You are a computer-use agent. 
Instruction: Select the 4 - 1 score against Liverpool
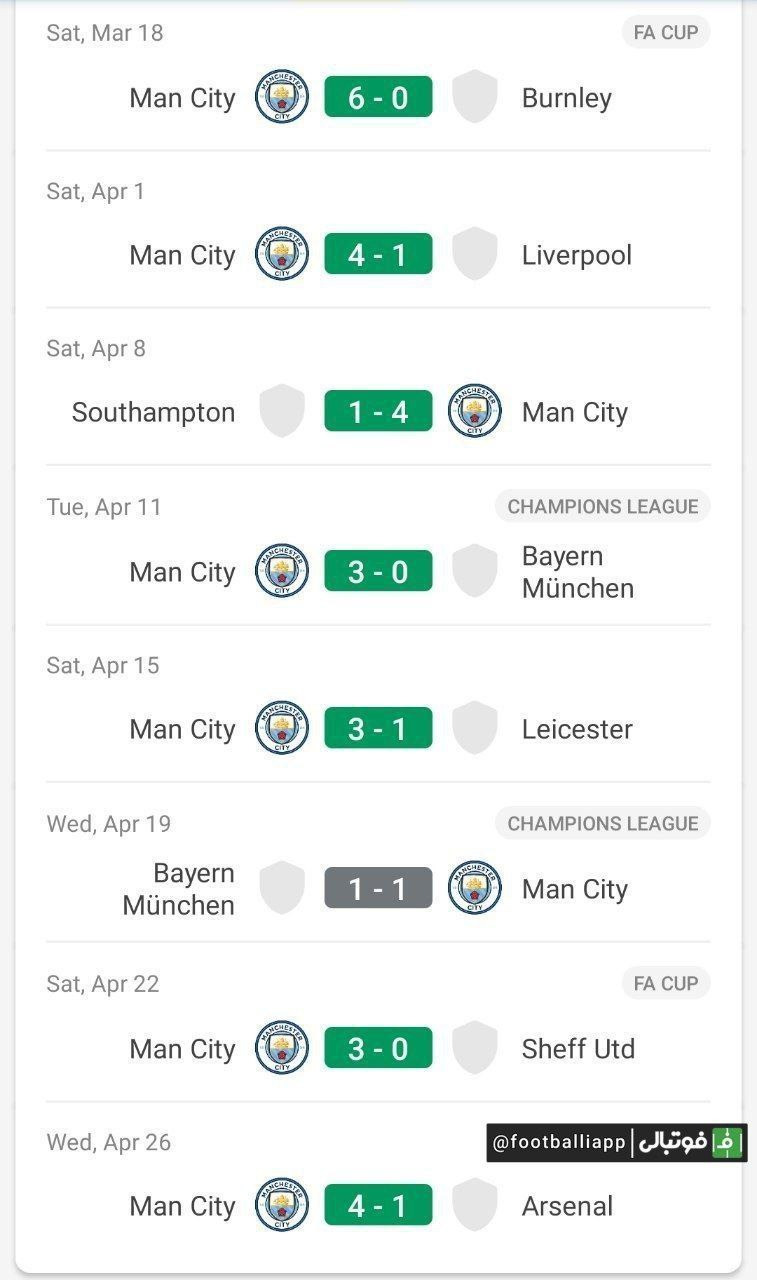point(378,254)
